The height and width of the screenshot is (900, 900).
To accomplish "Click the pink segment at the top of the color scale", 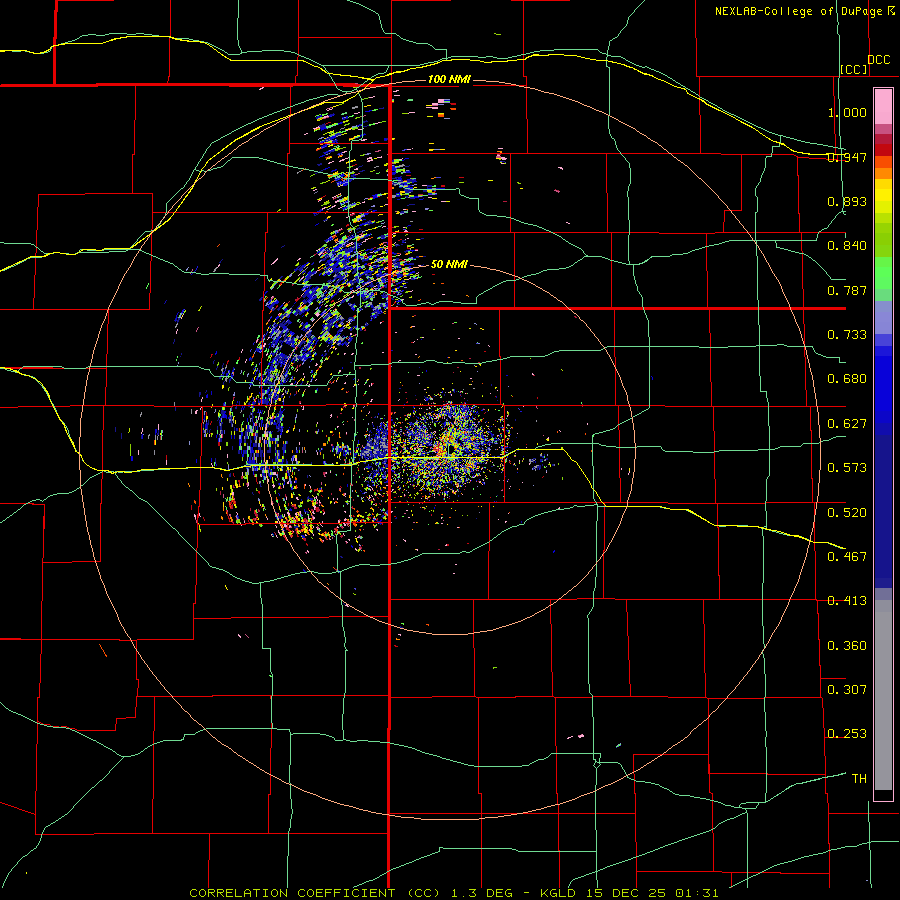I will click(x=883, y=106).
